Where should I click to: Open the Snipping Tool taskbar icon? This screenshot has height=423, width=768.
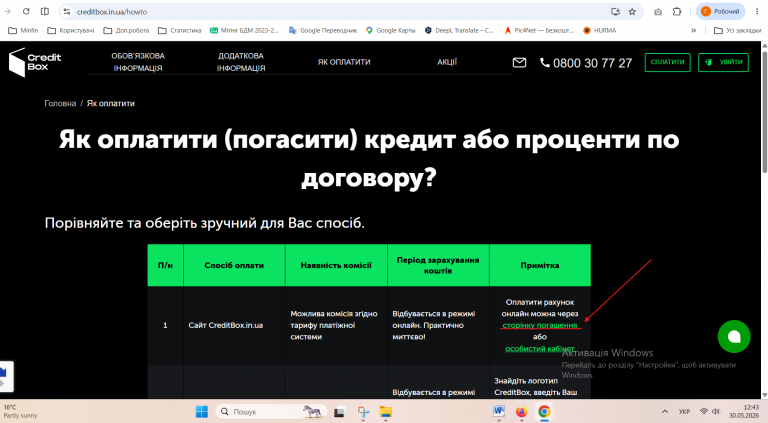pyautogui.click(x=363, y=412)
